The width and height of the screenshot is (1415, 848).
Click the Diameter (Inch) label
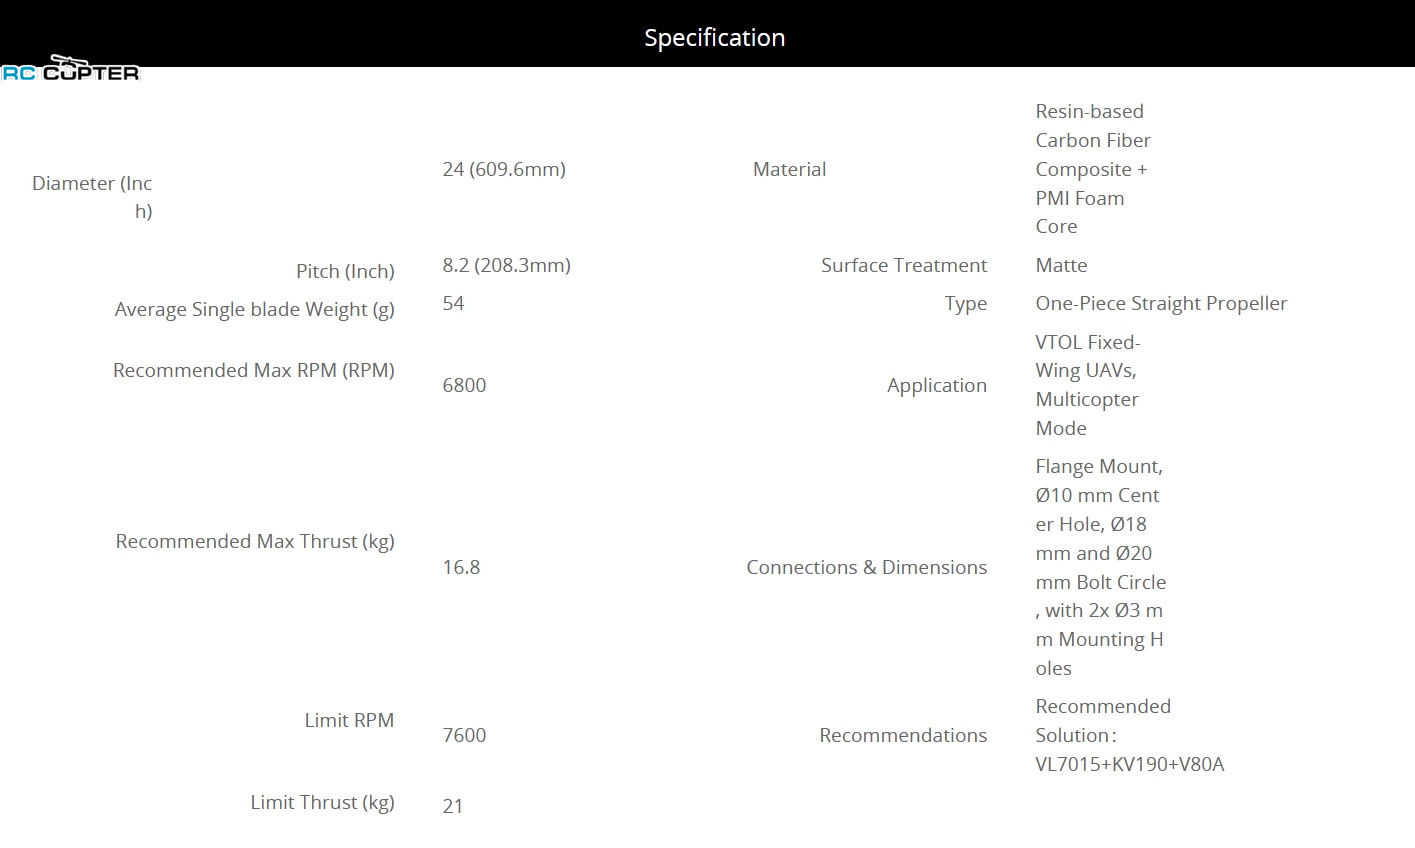pos(92,196)
